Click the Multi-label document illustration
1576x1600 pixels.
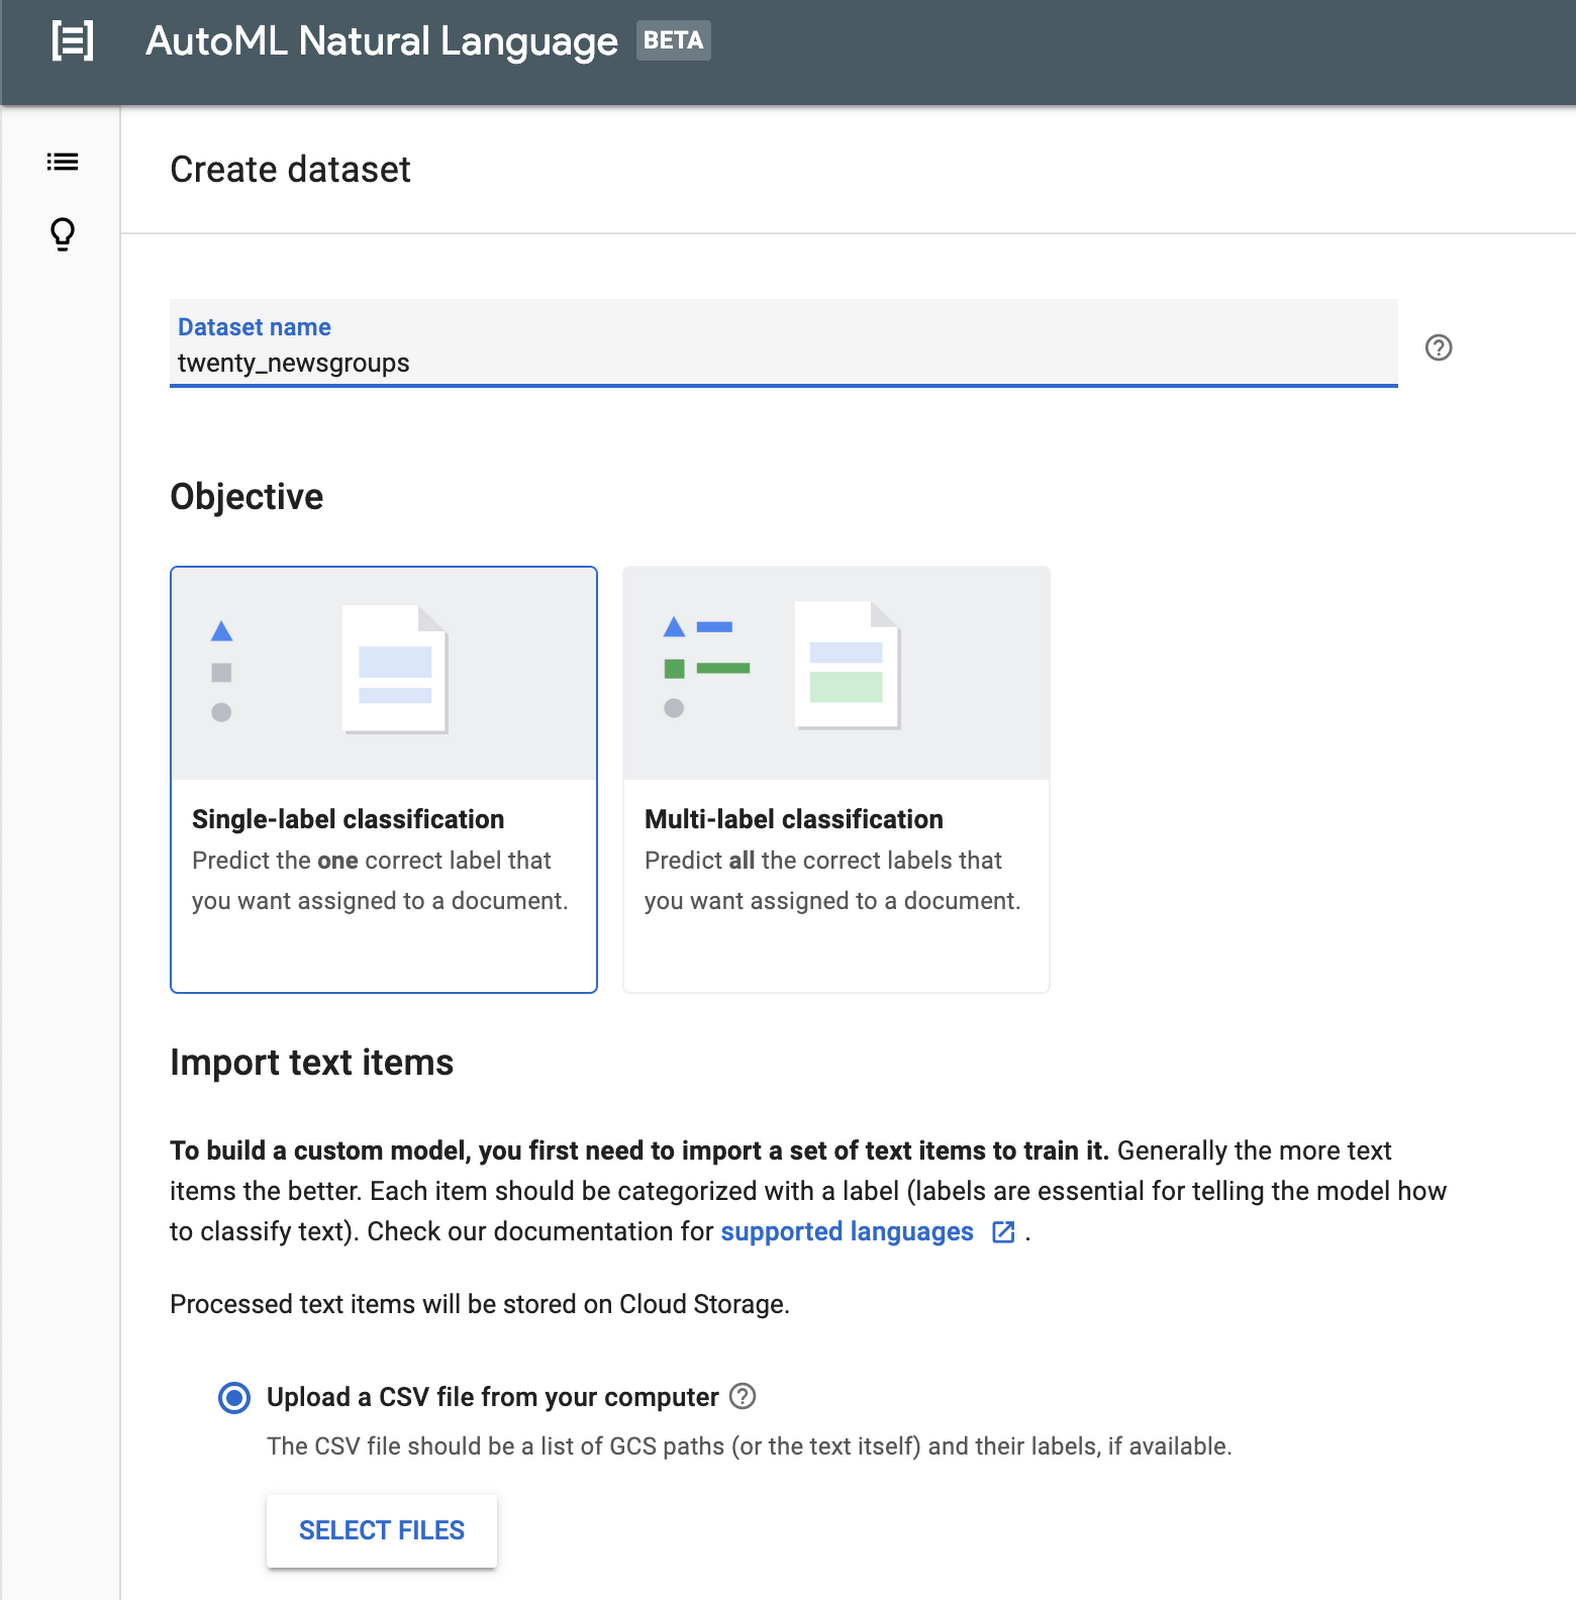848,665
